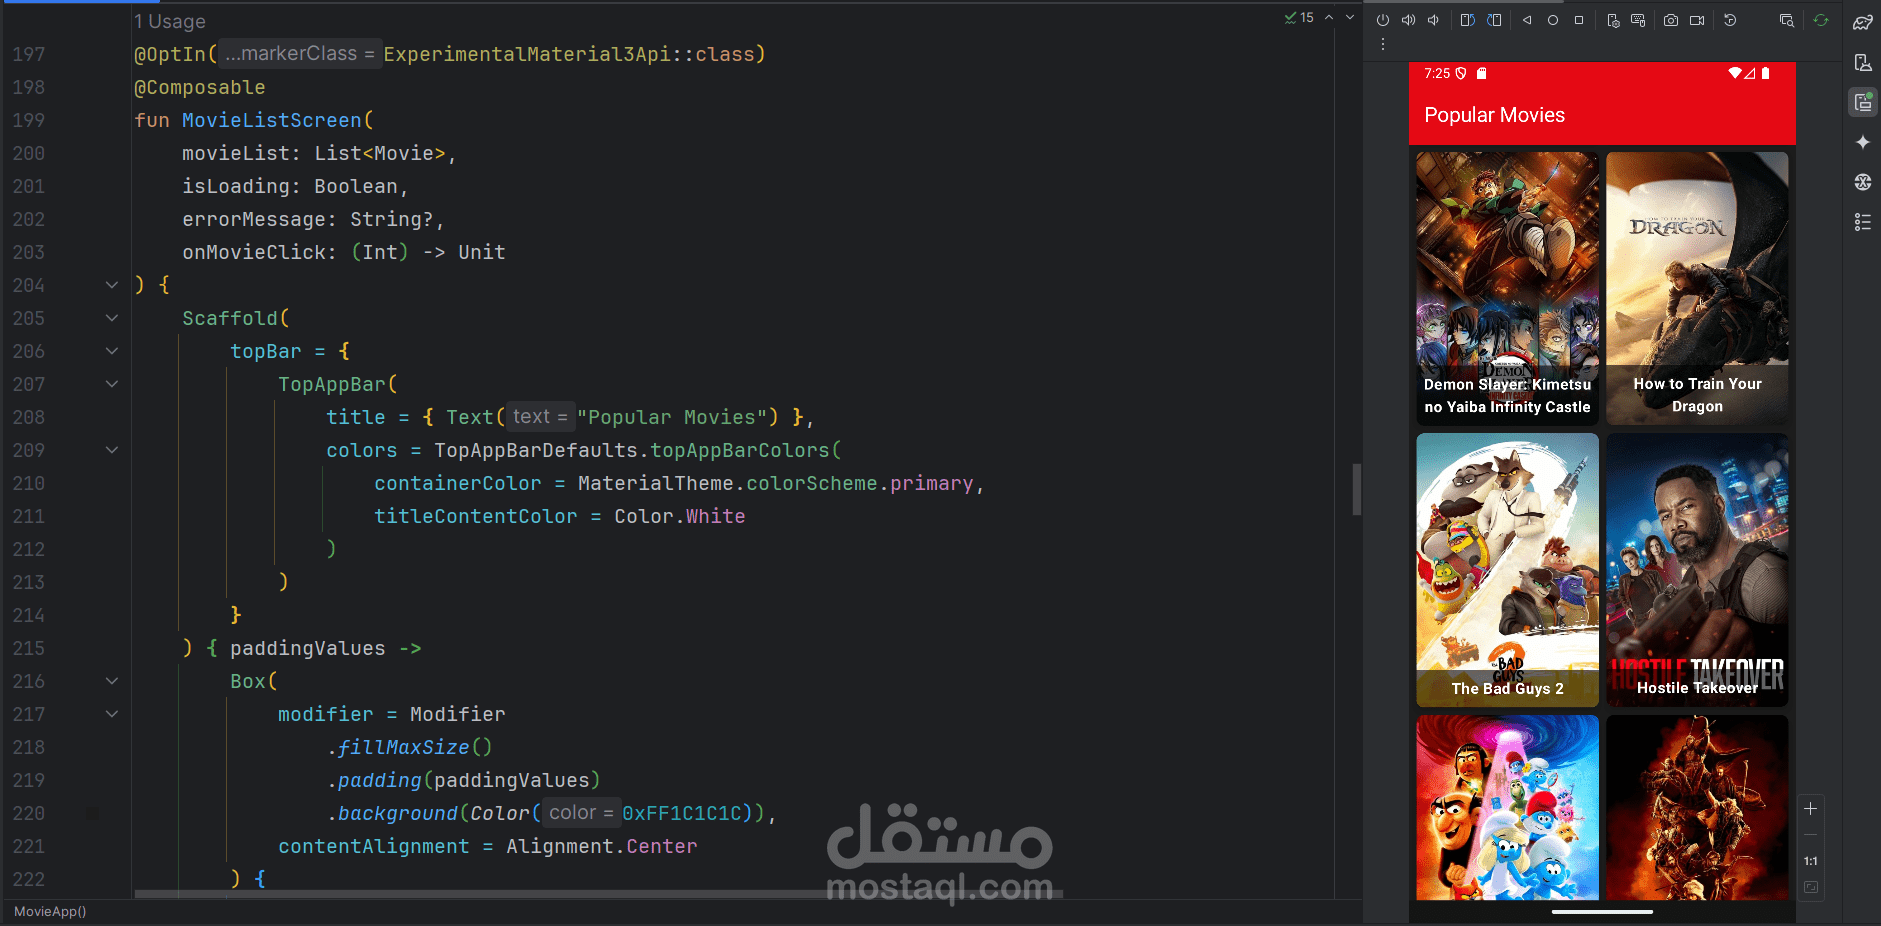Take an emulator screenshot with camera icon

1671,20
